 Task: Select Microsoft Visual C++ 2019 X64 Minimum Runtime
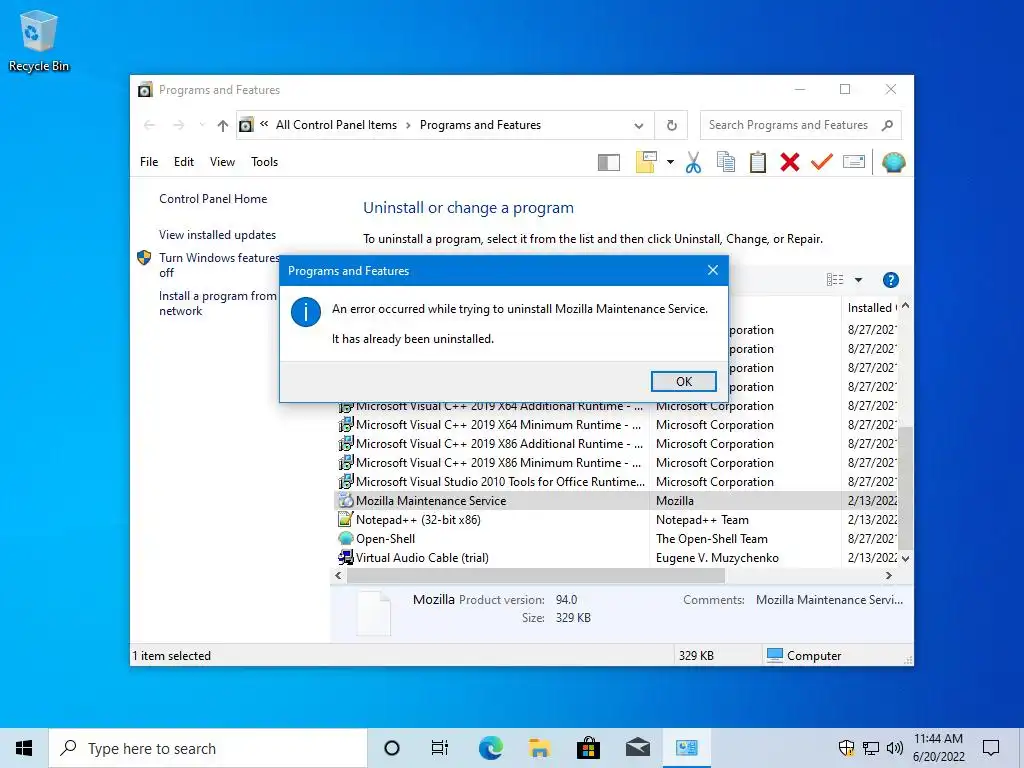click(x=498, y=425)
